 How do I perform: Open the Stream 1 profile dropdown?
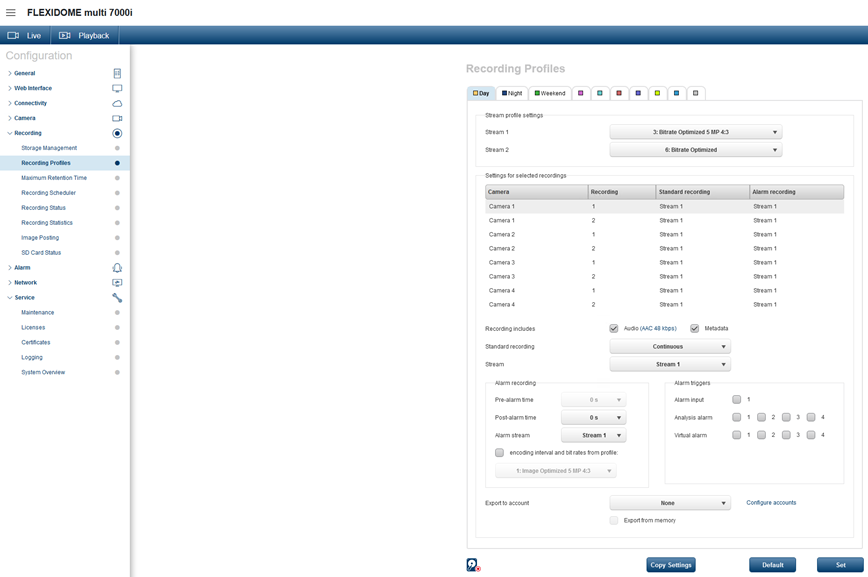(x=696, y=132)
